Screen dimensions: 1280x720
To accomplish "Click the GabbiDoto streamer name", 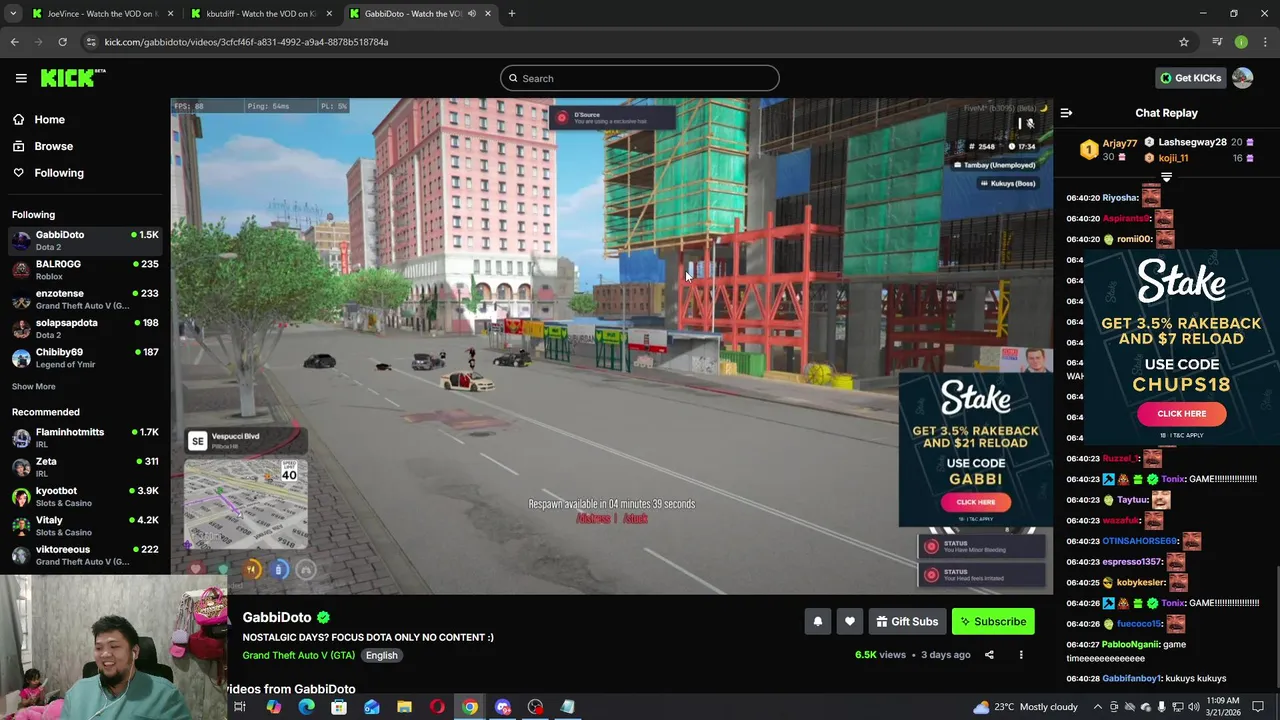I will pos(277,618).
